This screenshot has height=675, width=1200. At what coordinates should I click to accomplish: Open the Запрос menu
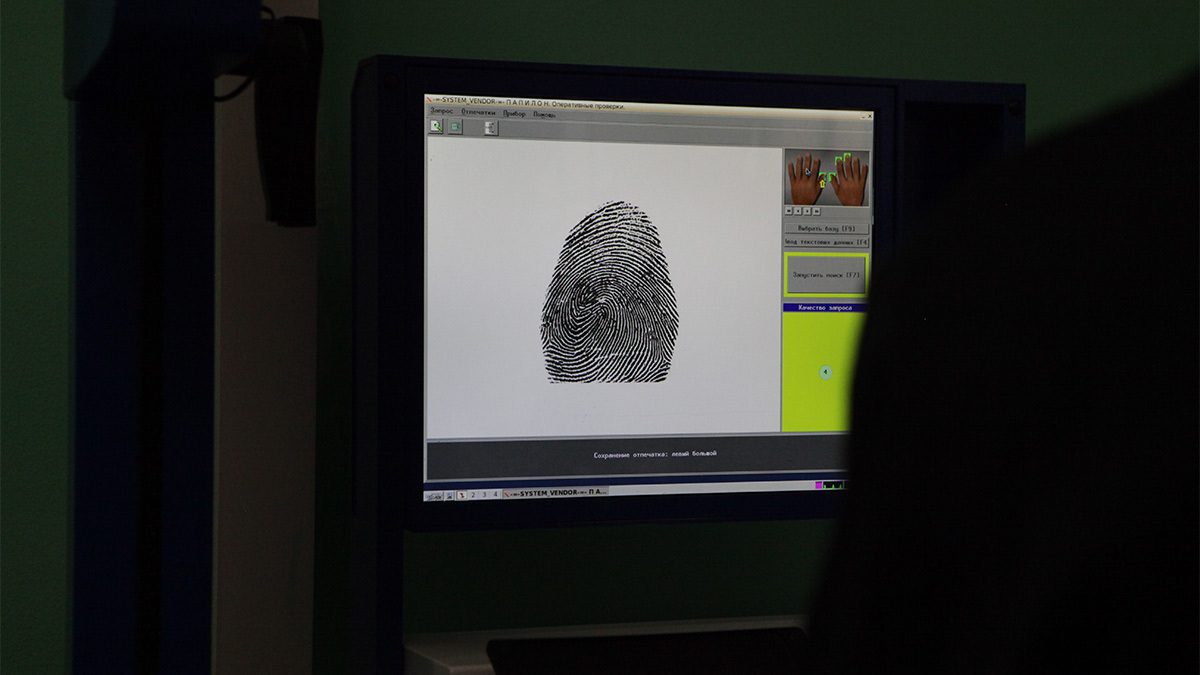click(x=441, y=113)
